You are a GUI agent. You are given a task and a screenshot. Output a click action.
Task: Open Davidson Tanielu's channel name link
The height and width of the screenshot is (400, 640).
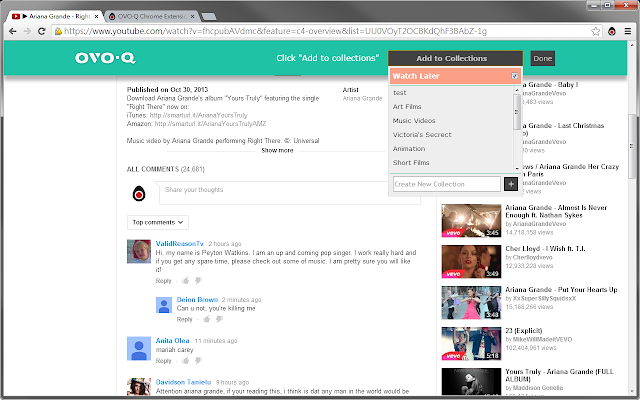click(x=183, y=382)
